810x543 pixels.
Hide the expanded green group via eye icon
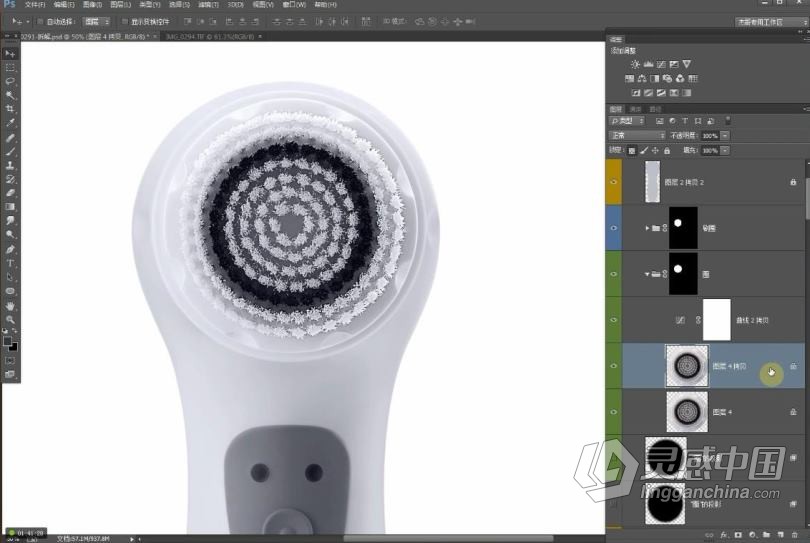pos(614,274)
